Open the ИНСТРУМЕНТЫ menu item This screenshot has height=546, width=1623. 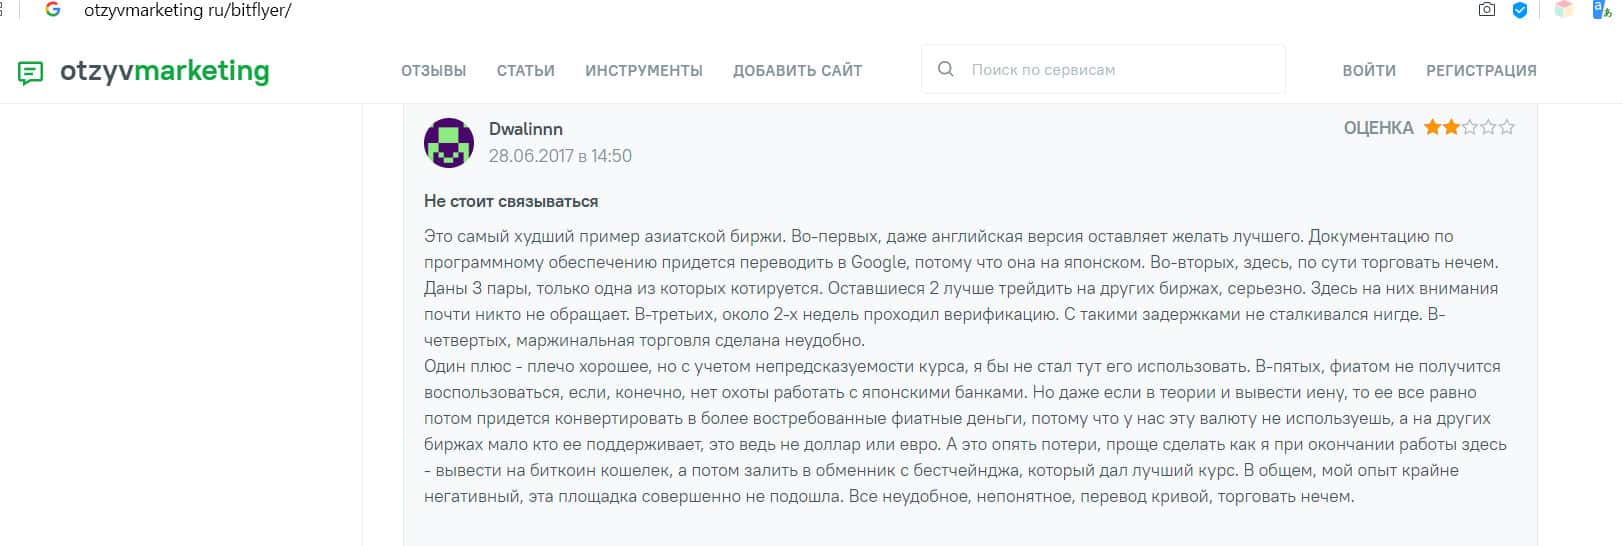click(x=643, y=71)
